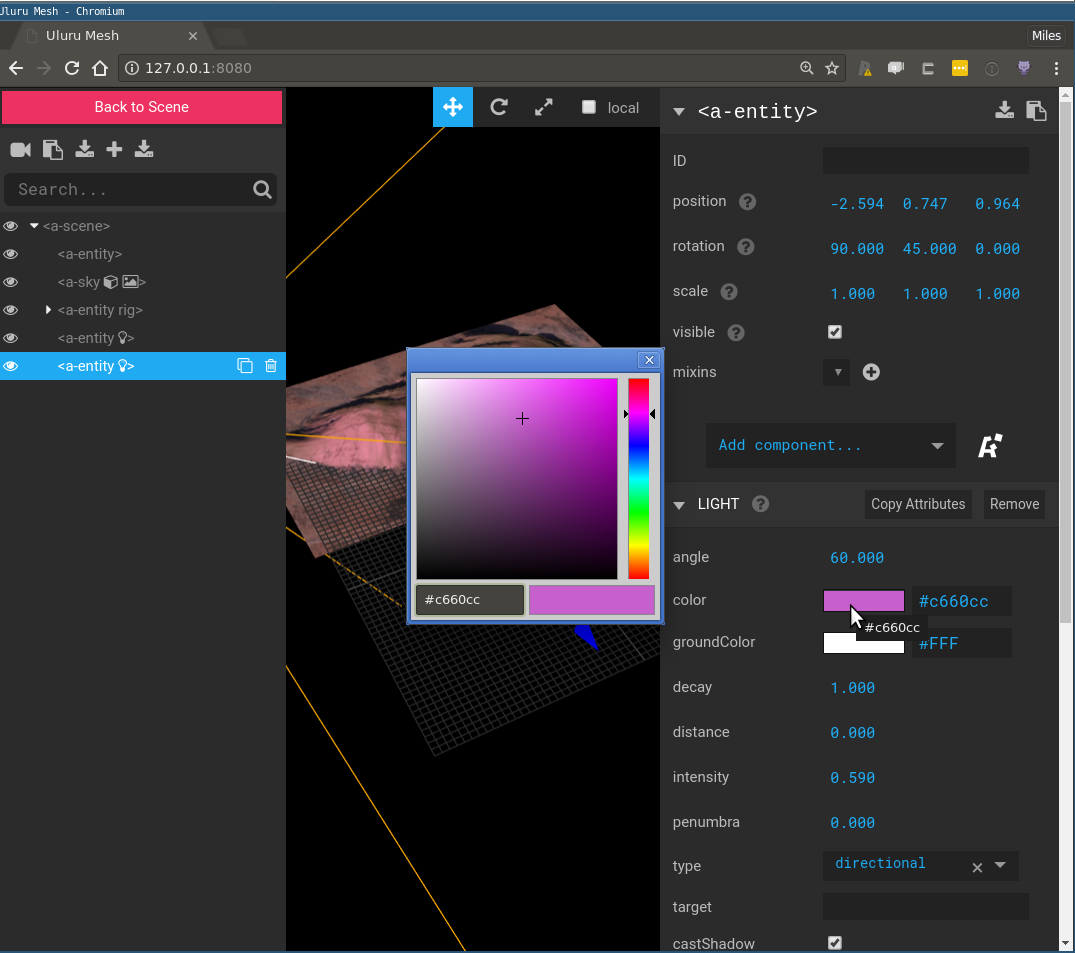Duplicate the selected light entity

(244, 366)
